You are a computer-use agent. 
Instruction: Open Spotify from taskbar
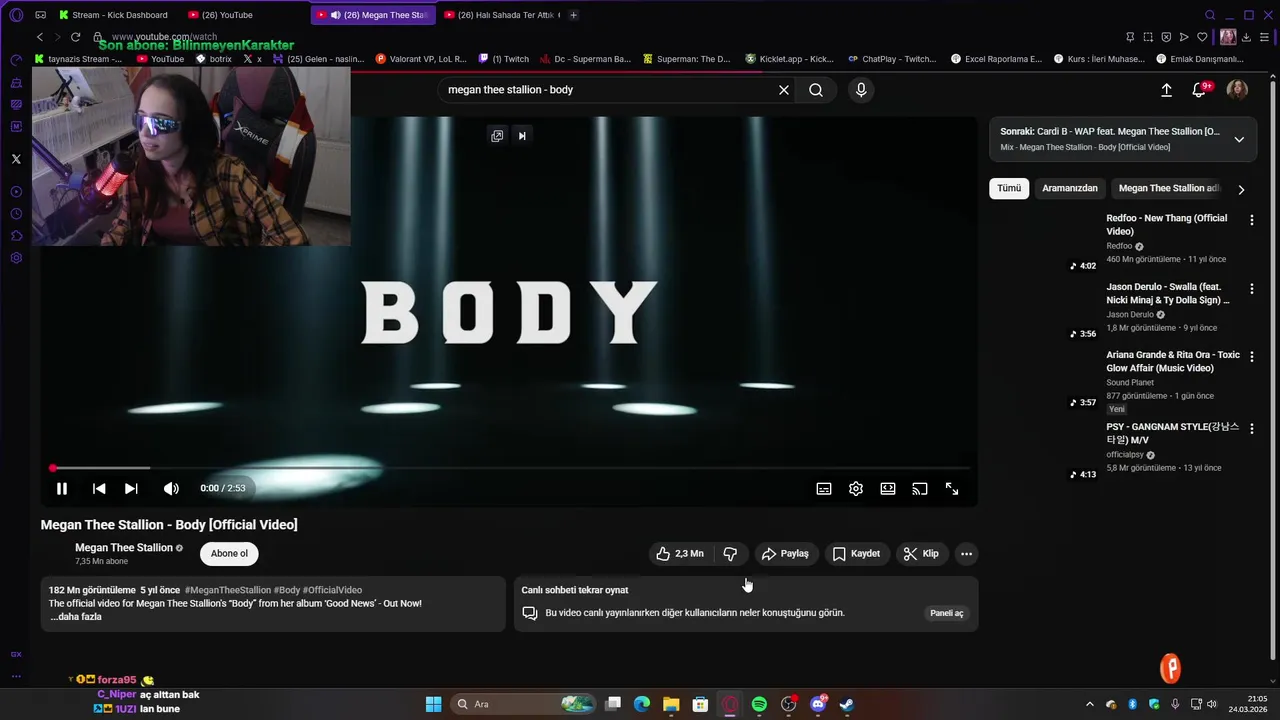tap(759, 704)
